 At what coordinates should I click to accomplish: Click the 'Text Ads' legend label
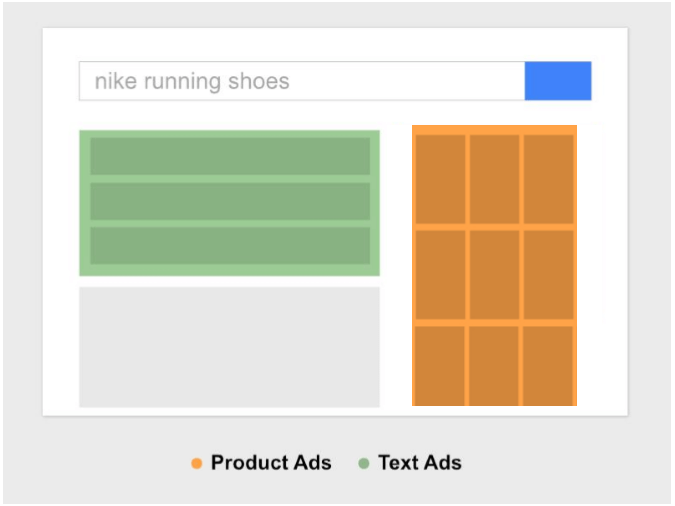(x=420, y=463)
